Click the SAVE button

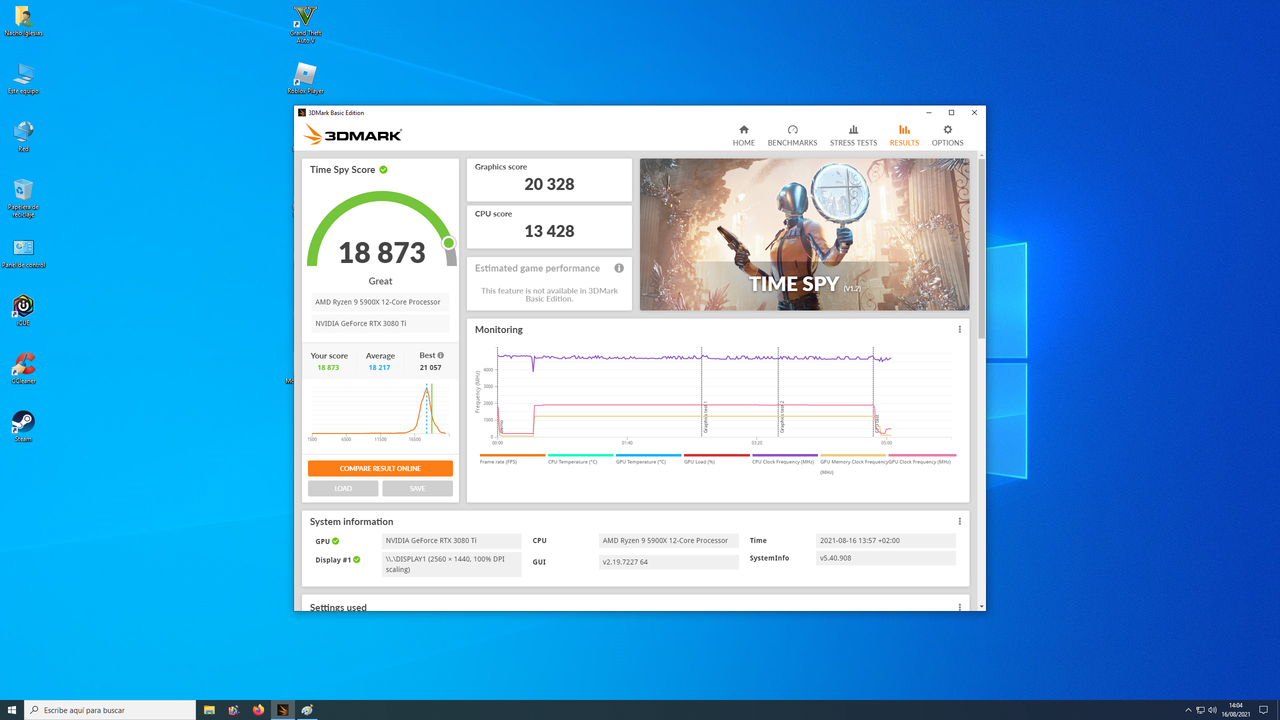(417, 489)
